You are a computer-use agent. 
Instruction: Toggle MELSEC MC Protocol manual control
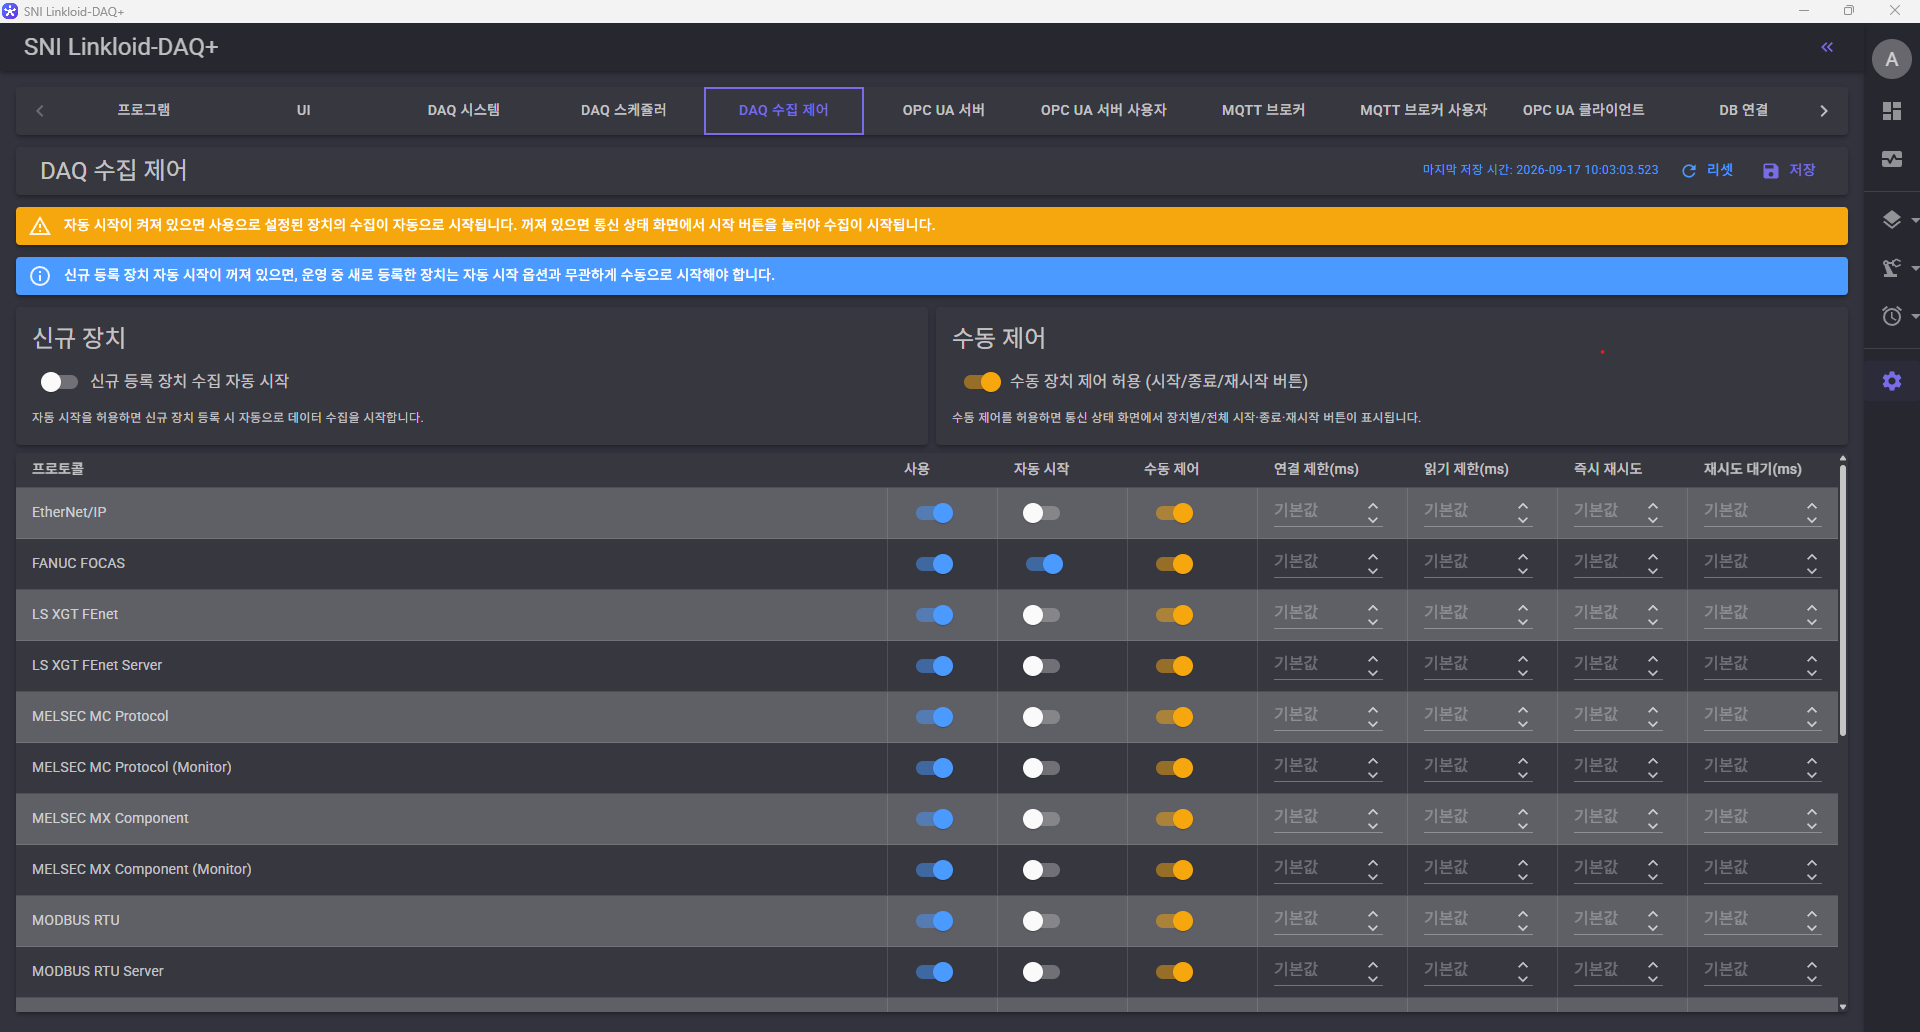1174,717
